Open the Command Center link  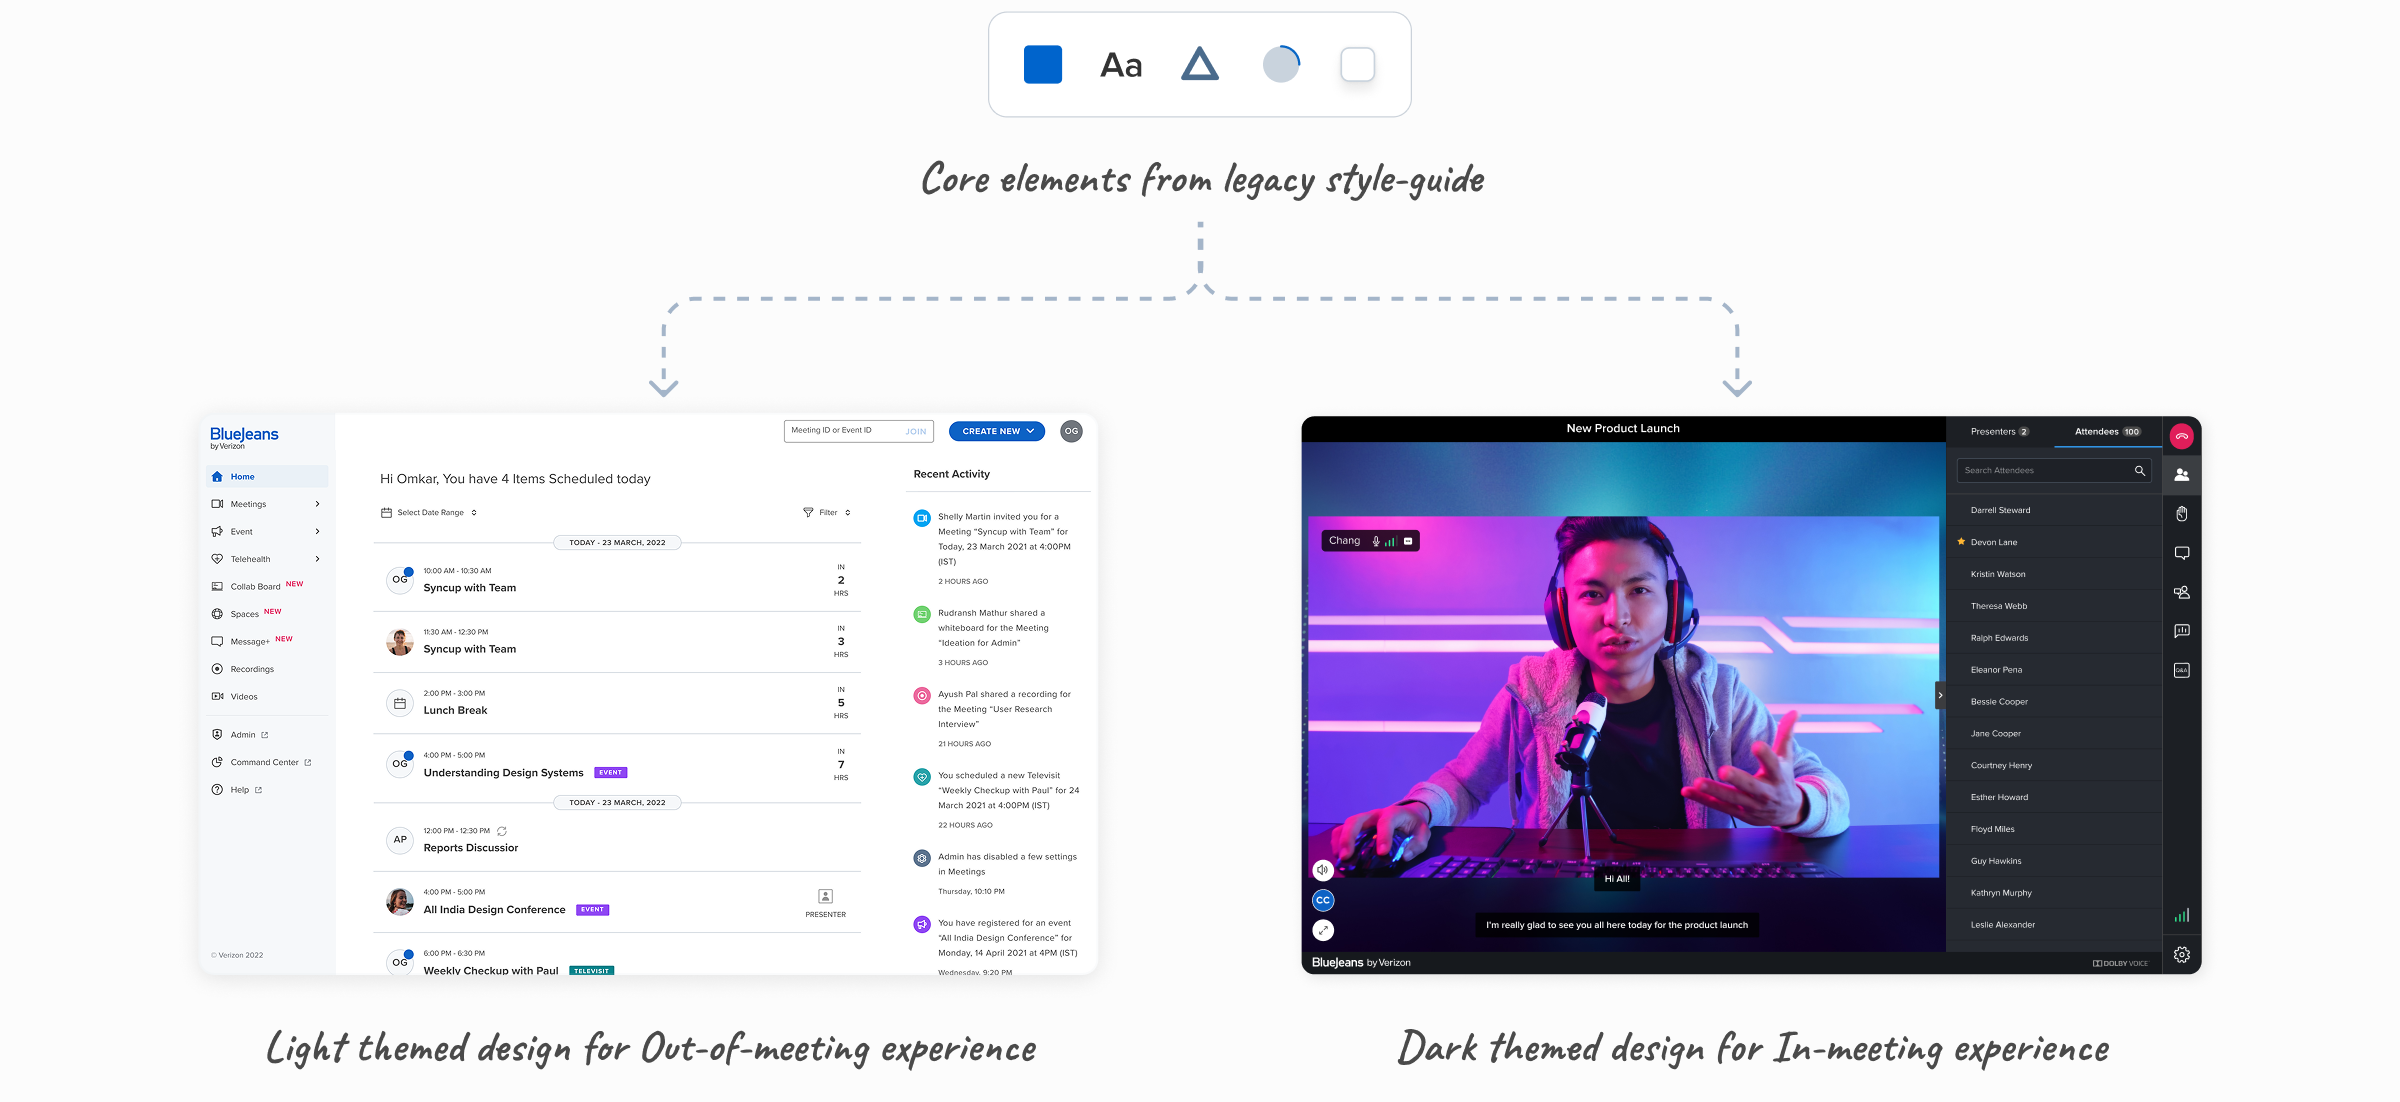tap(264, 762)
